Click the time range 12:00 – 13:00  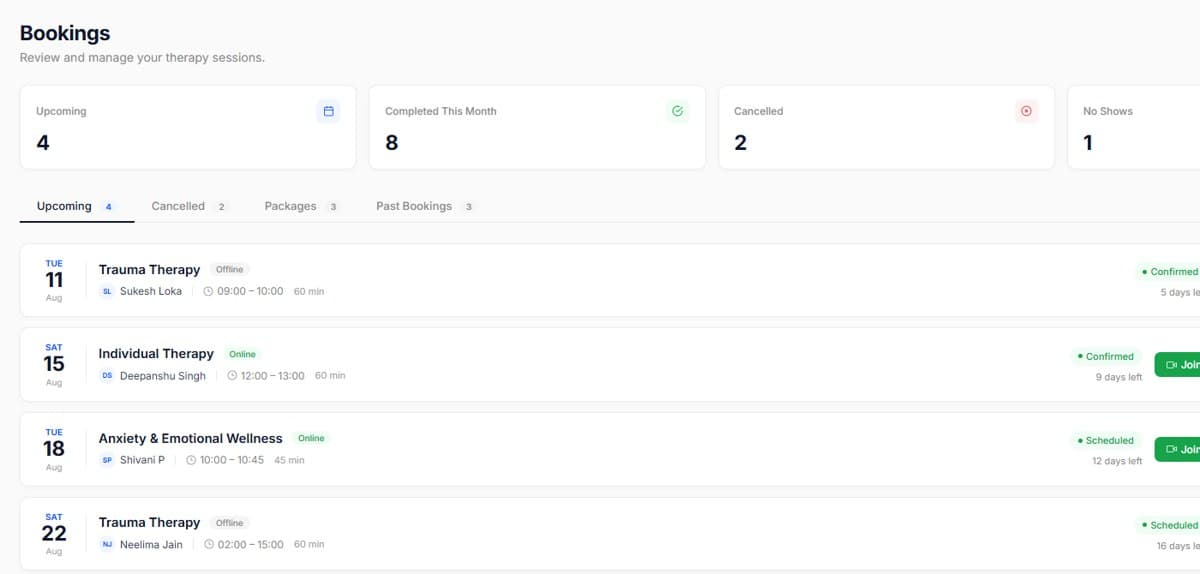click(x=272, y=376)
